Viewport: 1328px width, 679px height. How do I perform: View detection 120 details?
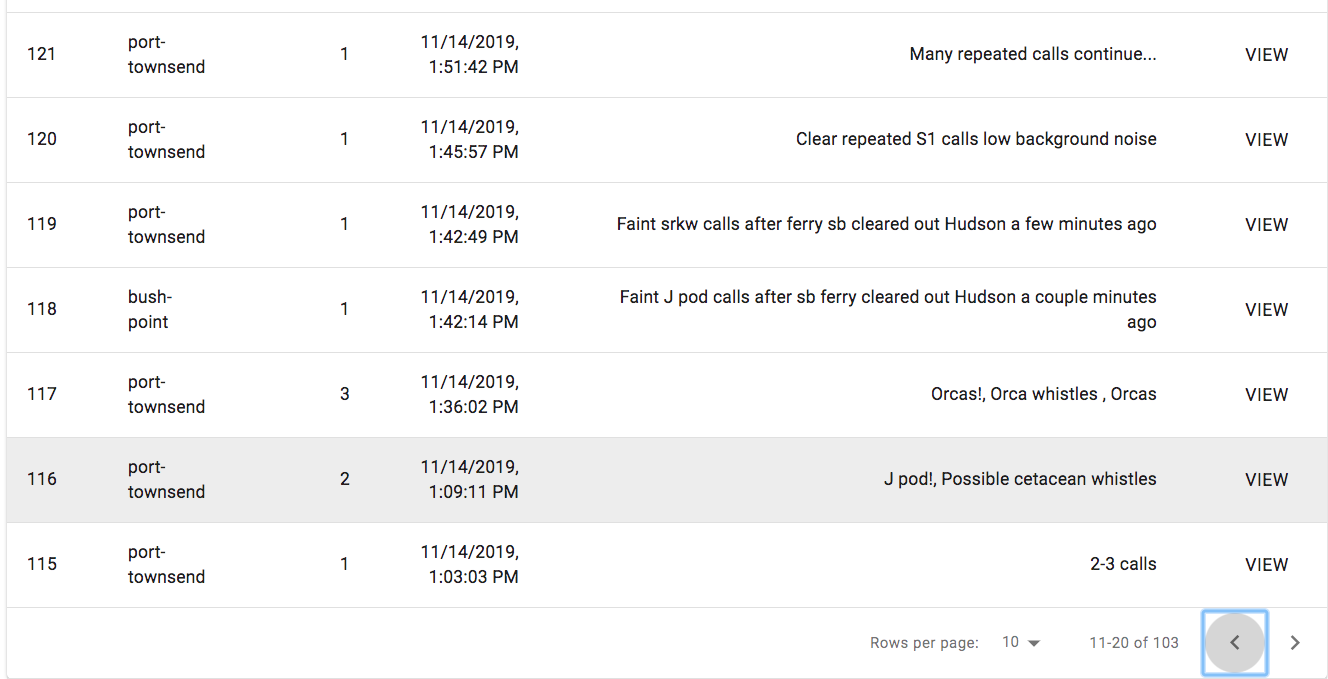point(1266,140)
